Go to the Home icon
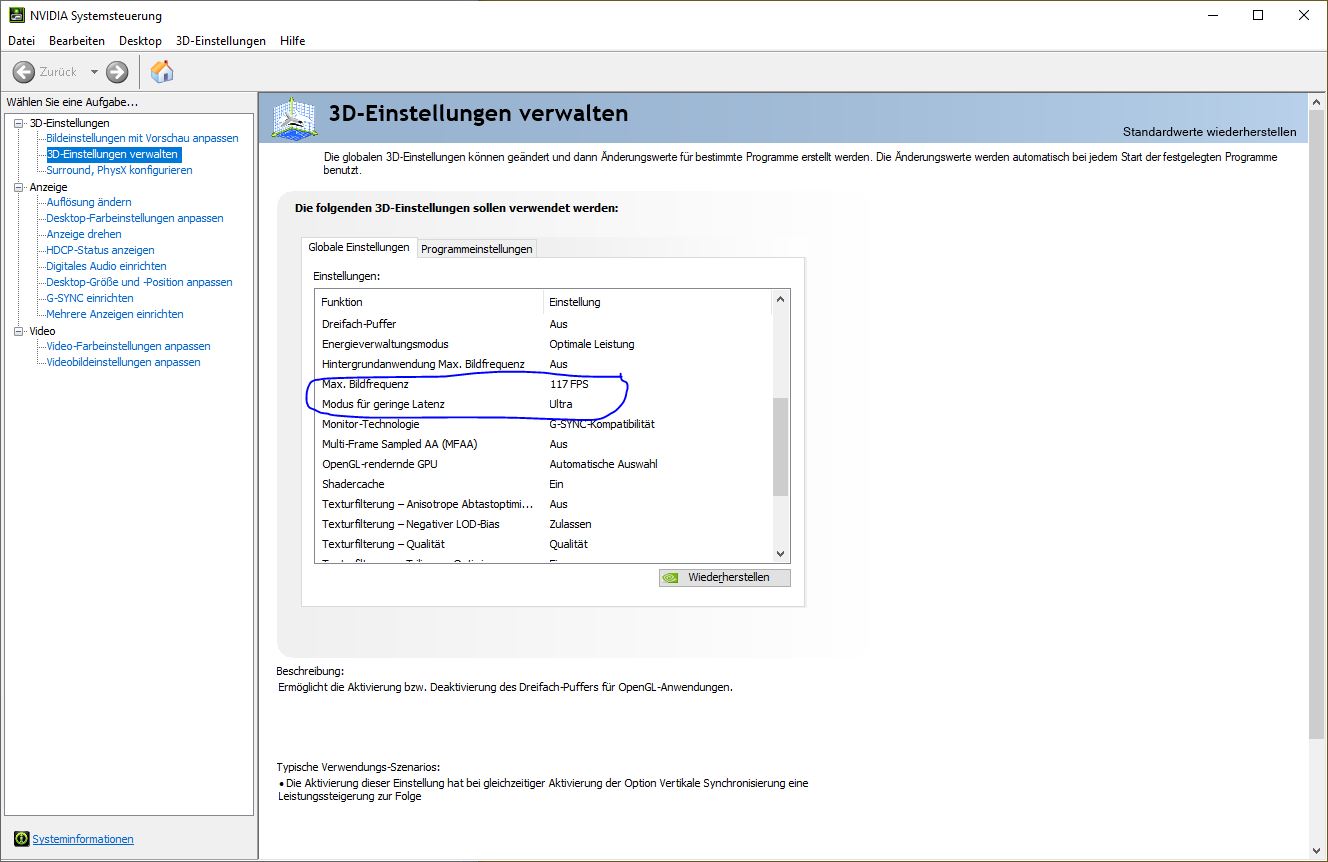The width and height of the screenshot is (1328, 862). tap(162, 71)
